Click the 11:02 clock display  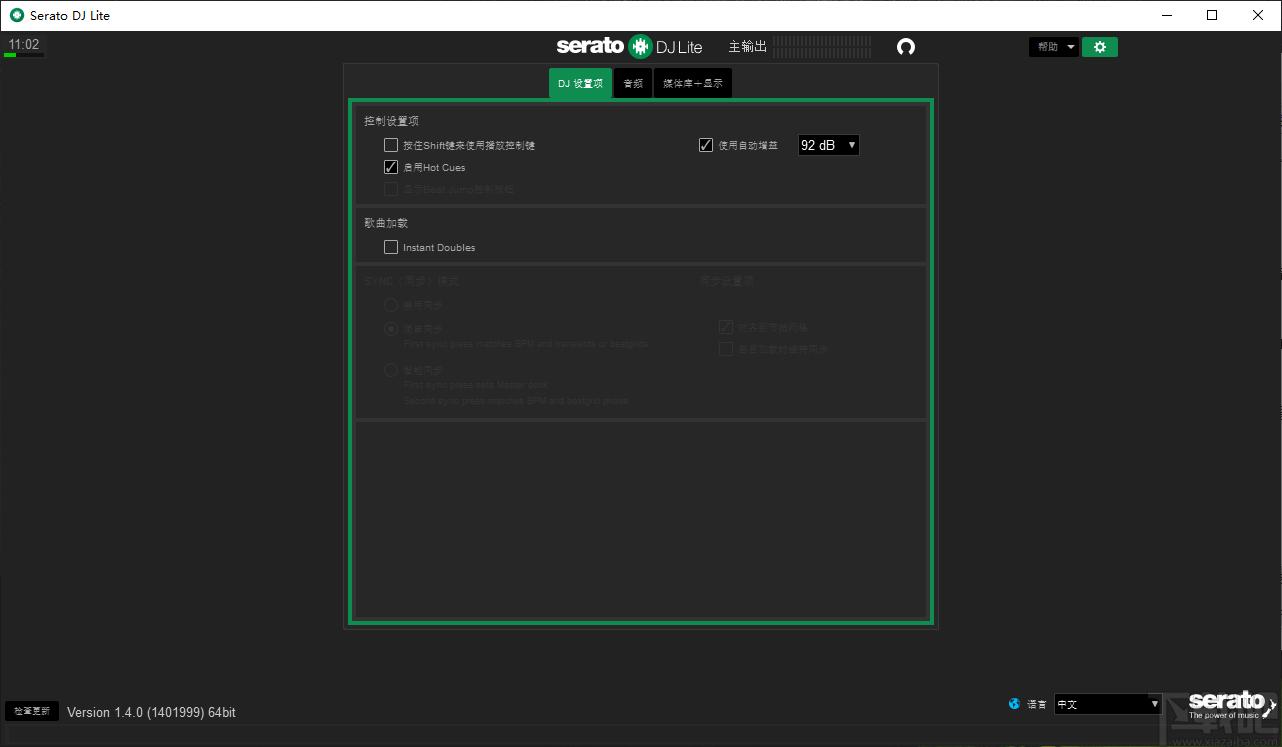(x=24, y=44)
